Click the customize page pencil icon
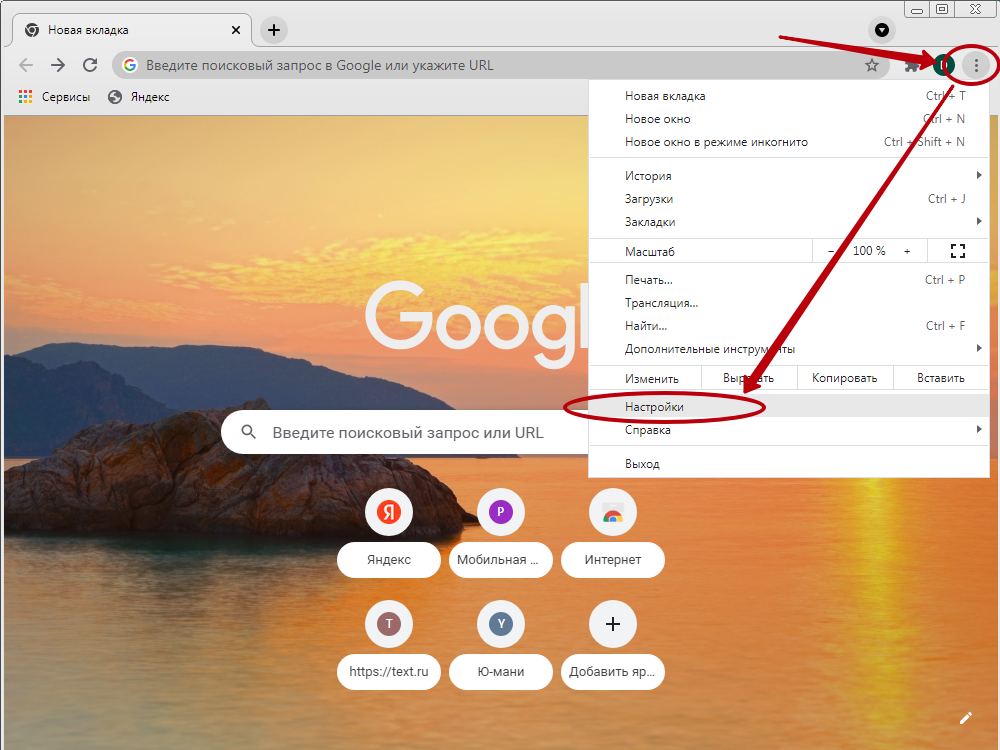The width and height of the screenshot is (1000, 750). pyautogui.click(x=965, y=717)
